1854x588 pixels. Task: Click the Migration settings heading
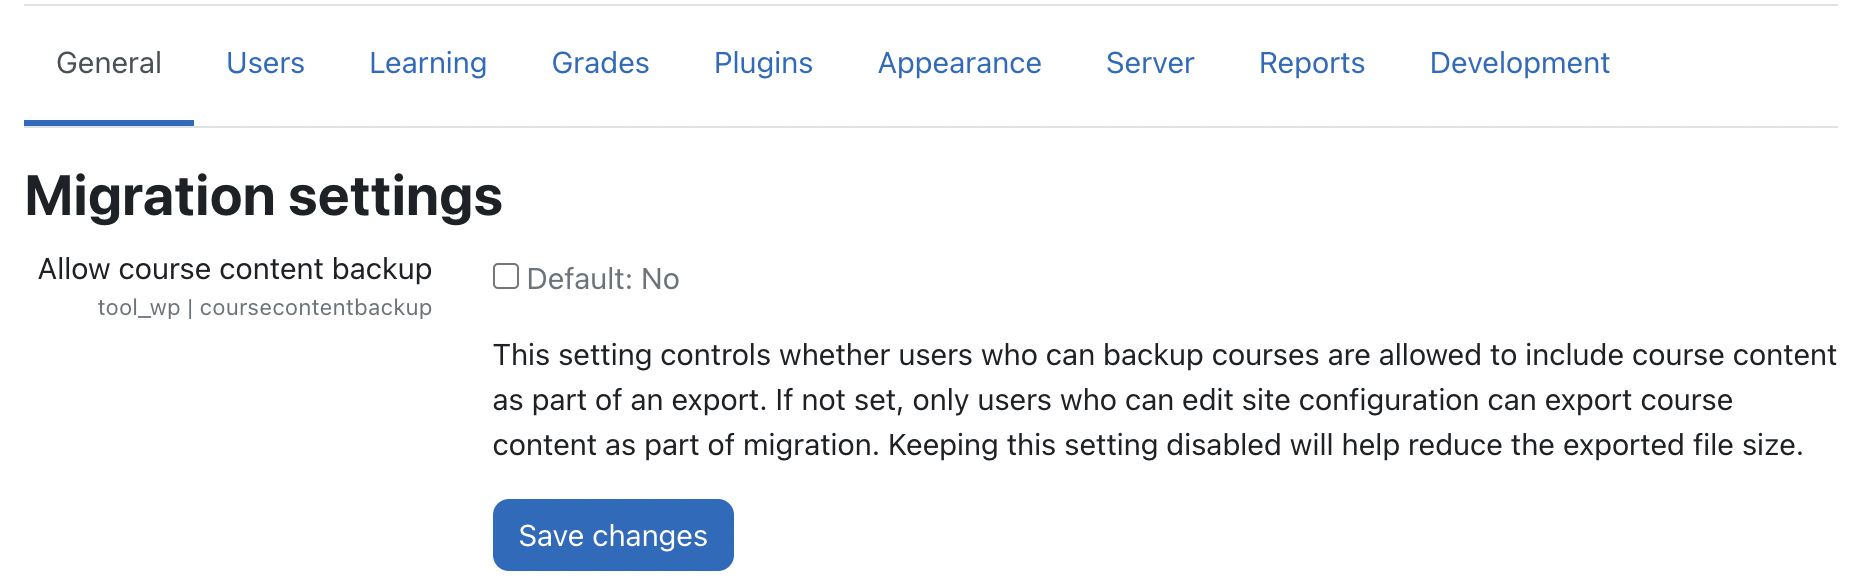point(264,195)
